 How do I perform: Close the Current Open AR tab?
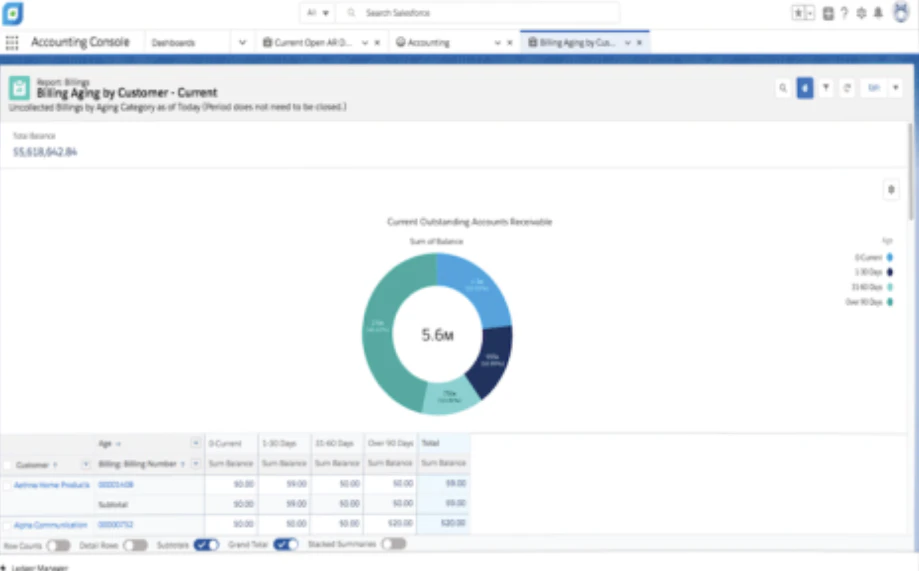point(377,42)
